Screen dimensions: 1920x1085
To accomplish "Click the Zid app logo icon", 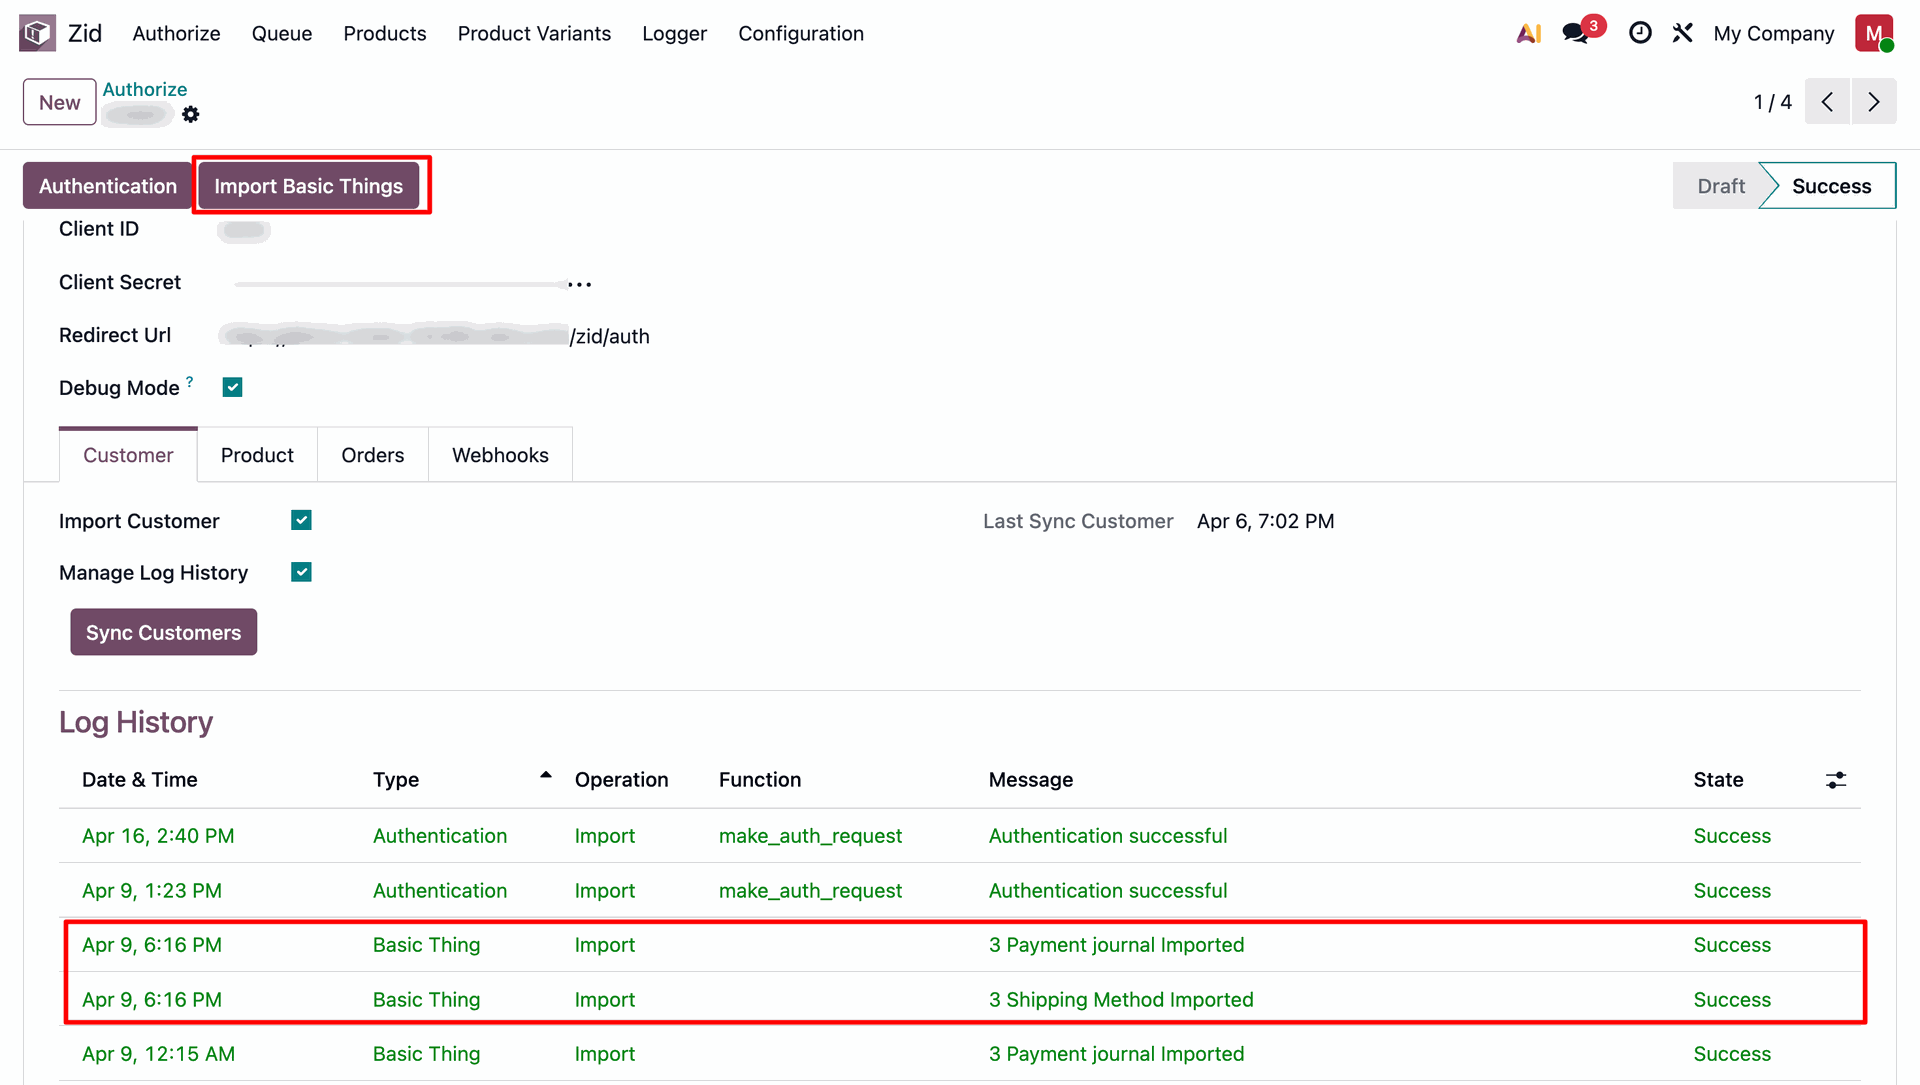I will pyautogui.click(x=37, y=33).
